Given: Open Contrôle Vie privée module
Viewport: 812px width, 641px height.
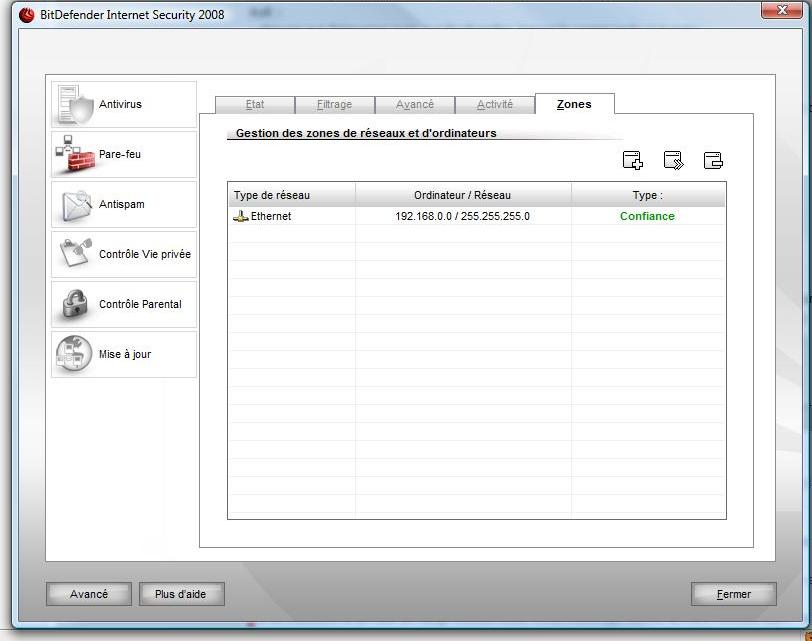Looking at the screenshot, I should pos(124,254).
